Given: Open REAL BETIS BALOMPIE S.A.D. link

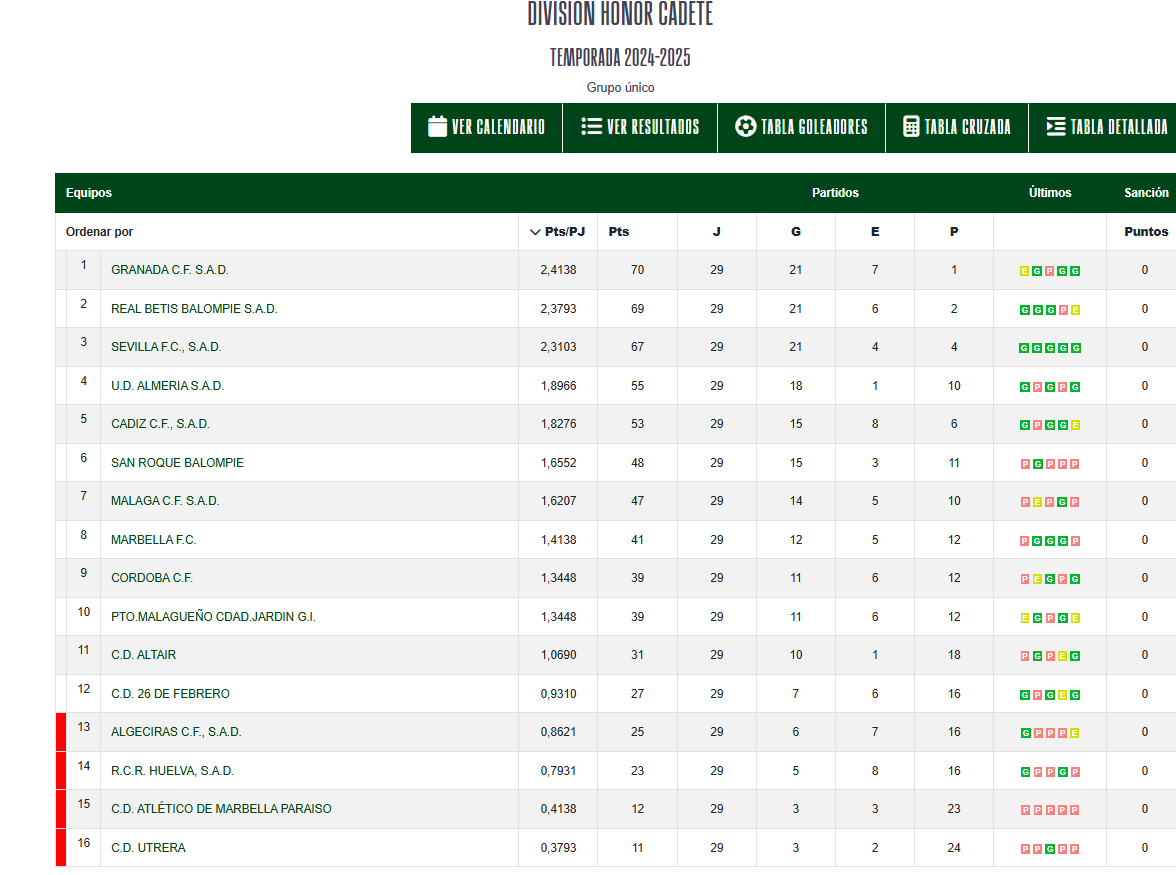Looking at the screenshot, I should pyautogui.click(x=194, y=309).
